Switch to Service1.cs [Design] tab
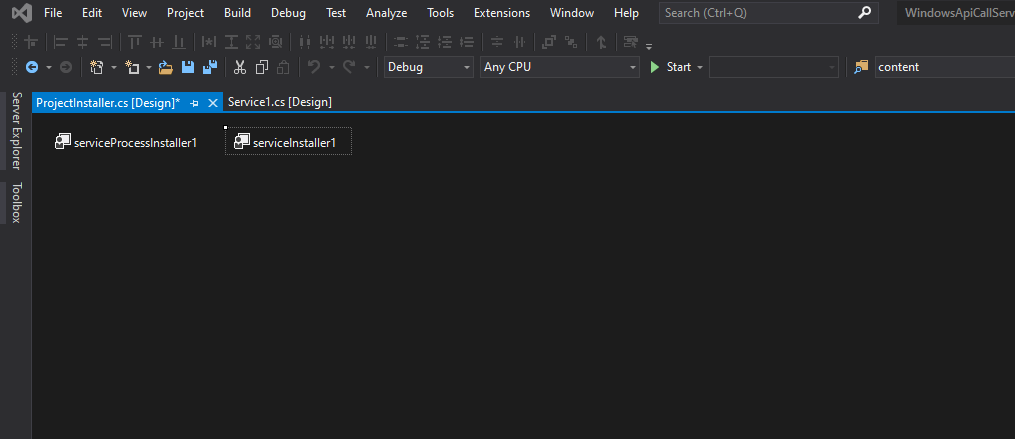The width and height of the screenshot is (1015, 439). point(280,102)
